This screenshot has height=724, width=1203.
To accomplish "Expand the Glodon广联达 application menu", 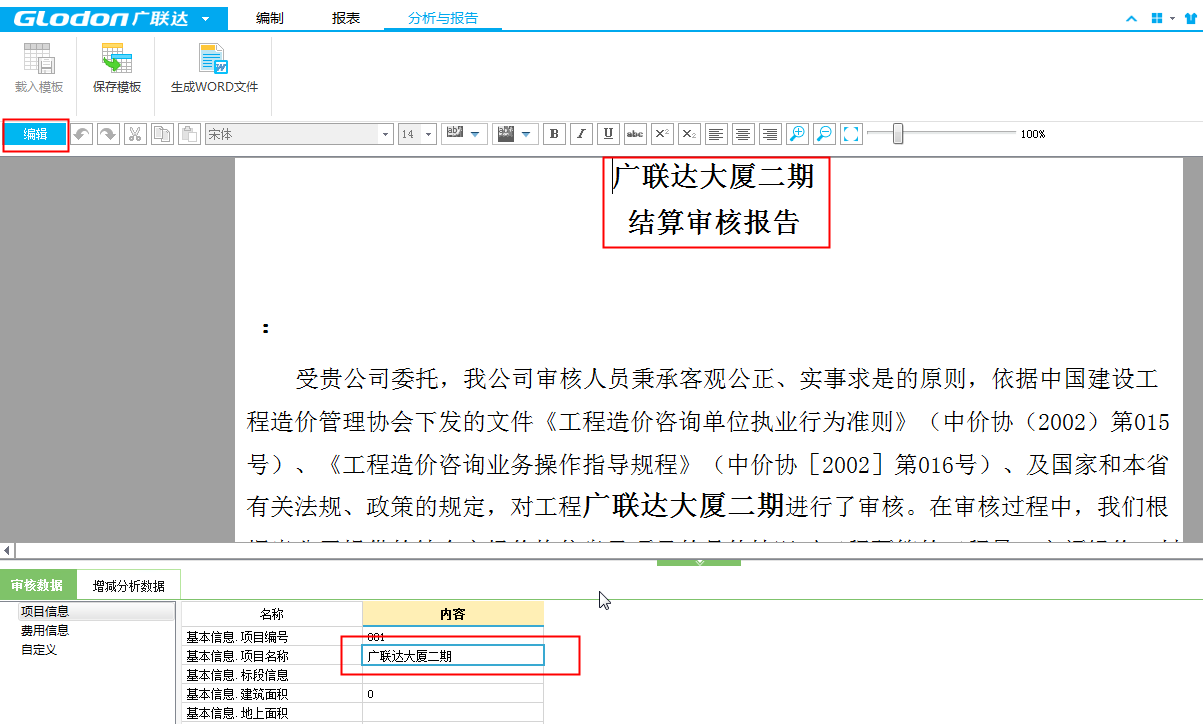I will [205, 18].
